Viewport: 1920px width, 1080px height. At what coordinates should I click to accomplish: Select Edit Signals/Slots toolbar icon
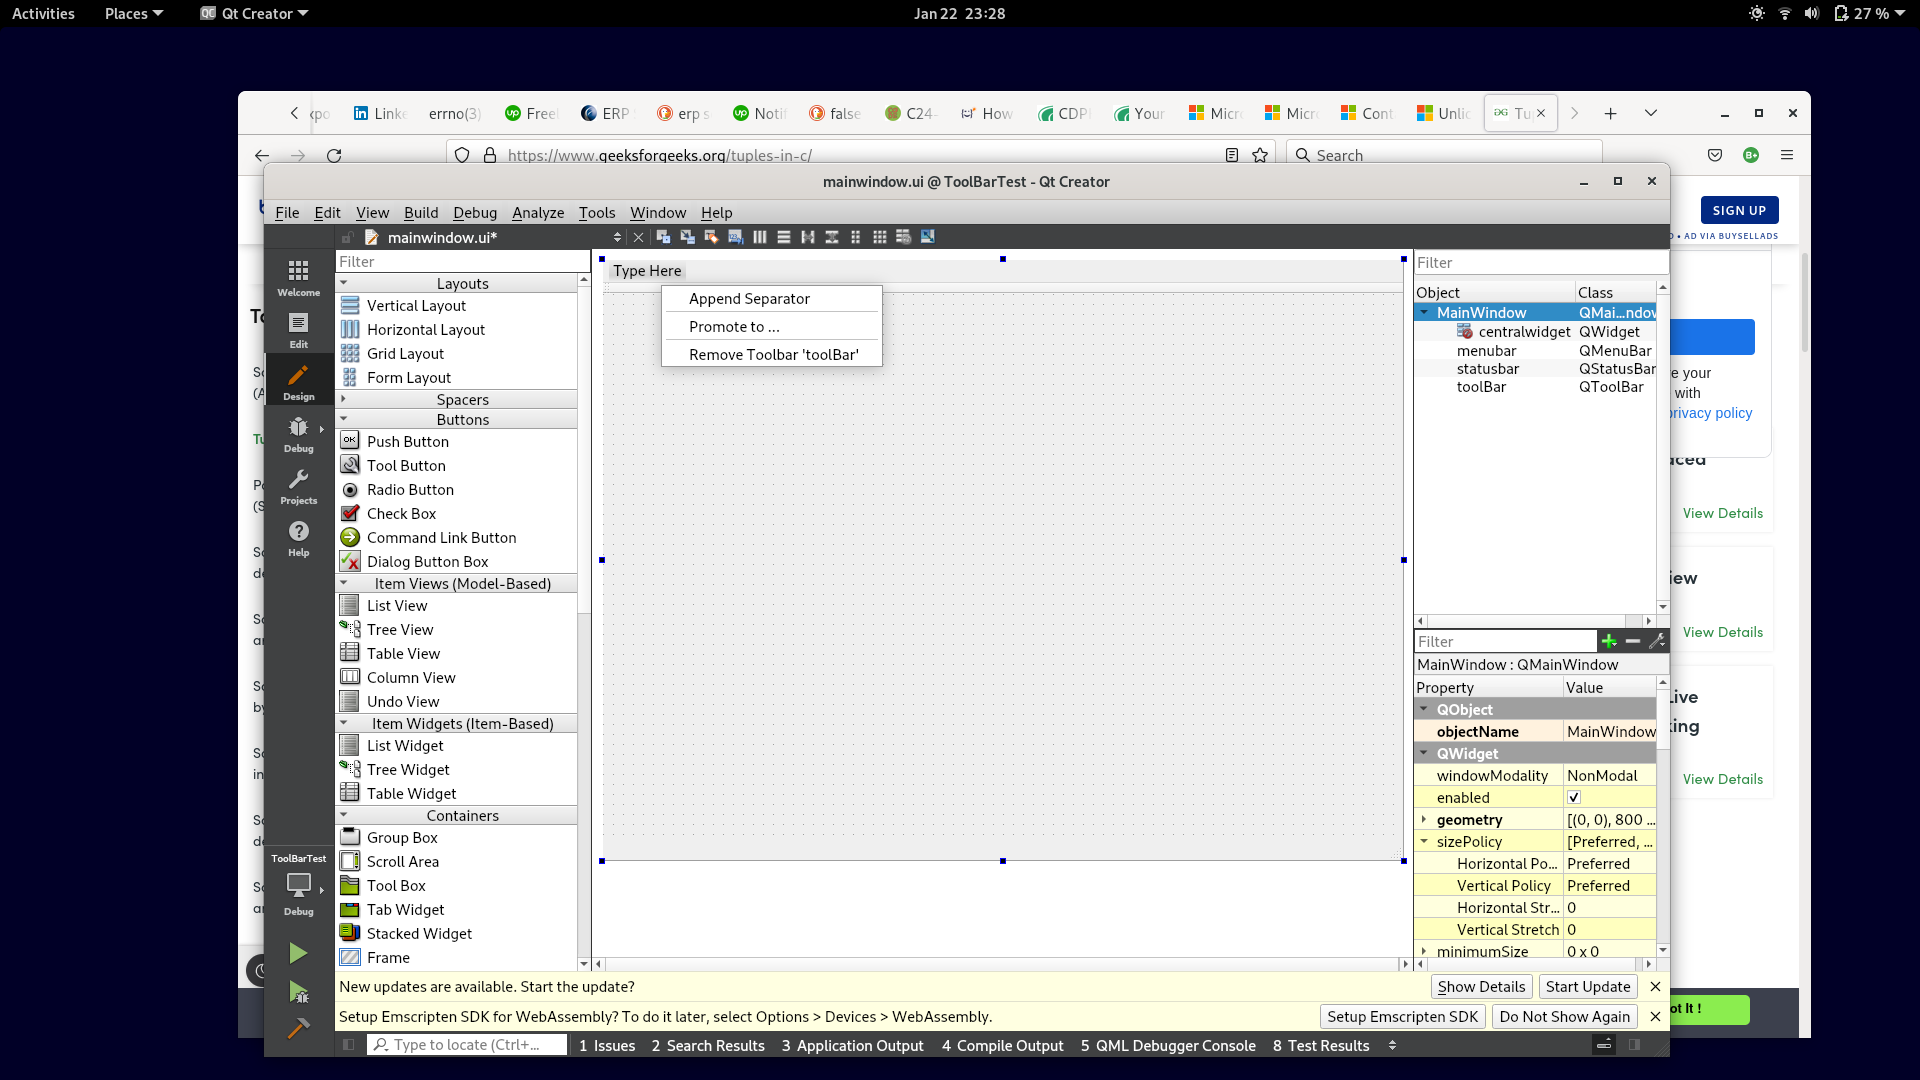tap(687, 237)
